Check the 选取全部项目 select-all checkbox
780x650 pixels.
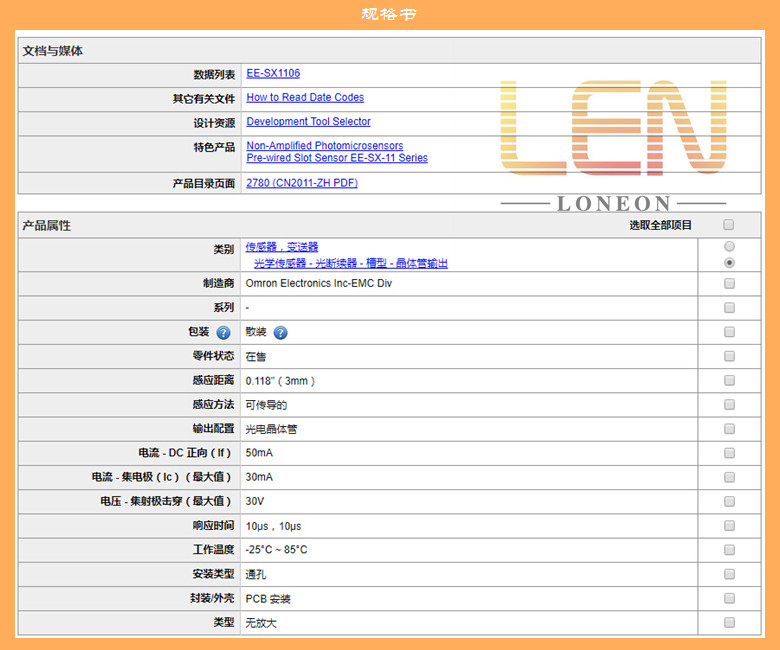pos(729,225)
